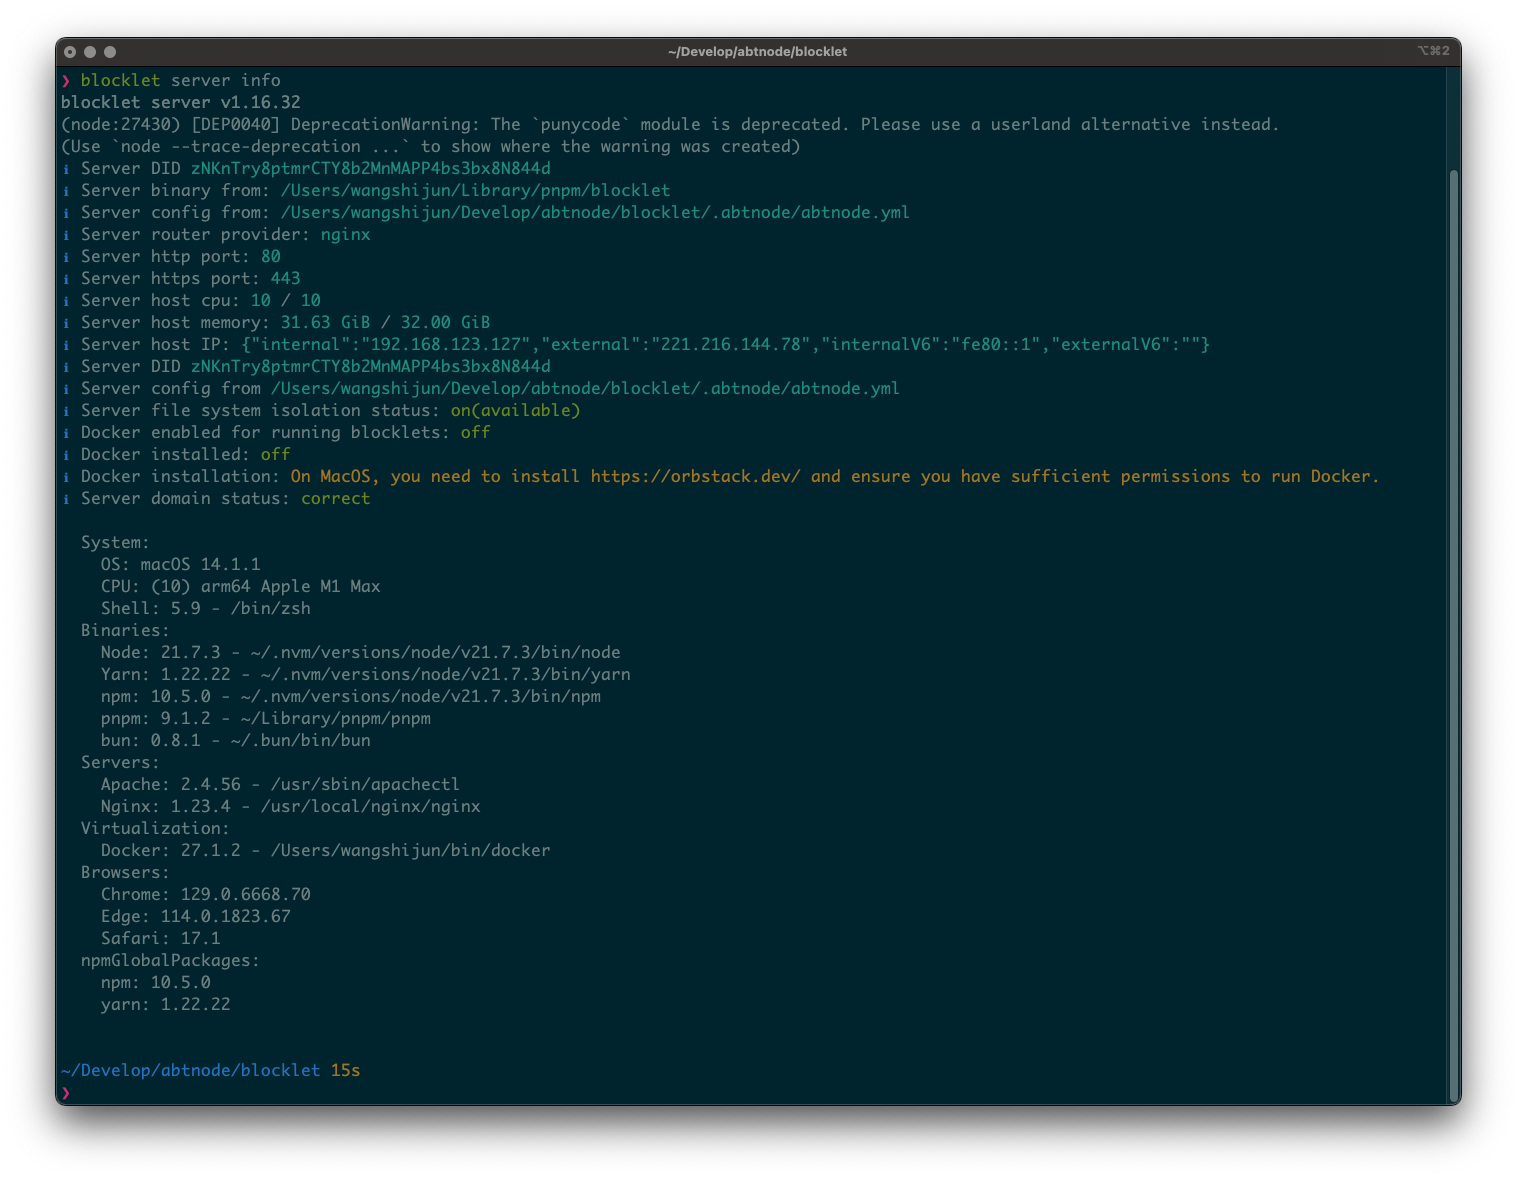Click the info icon beside Server http port

[67, 257]
